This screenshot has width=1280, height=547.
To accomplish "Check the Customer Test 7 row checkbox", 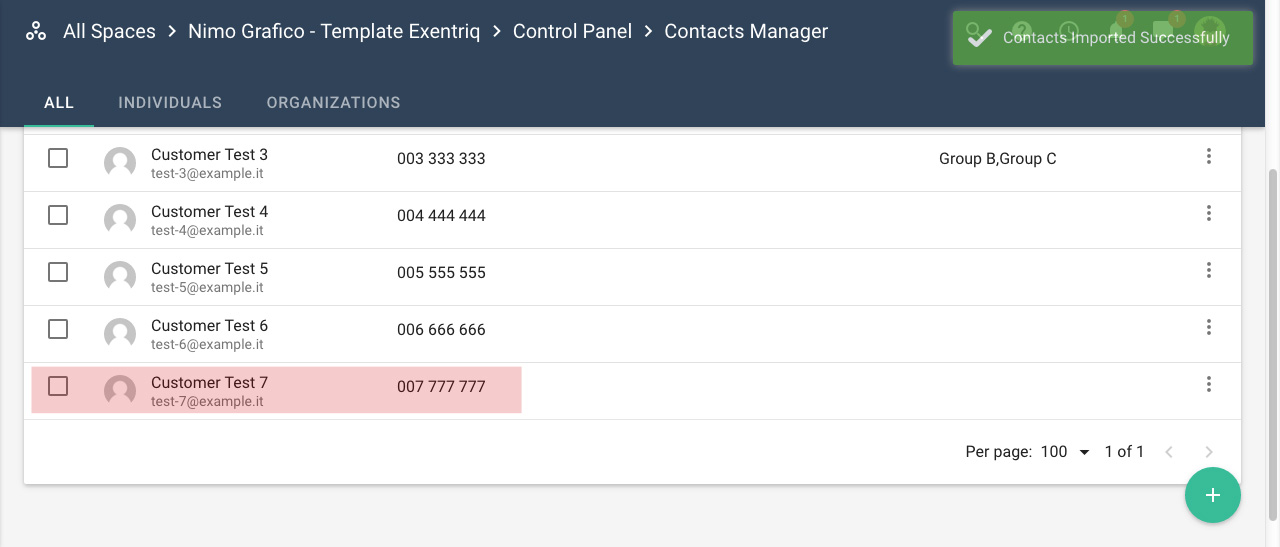I will pos(58,386).
